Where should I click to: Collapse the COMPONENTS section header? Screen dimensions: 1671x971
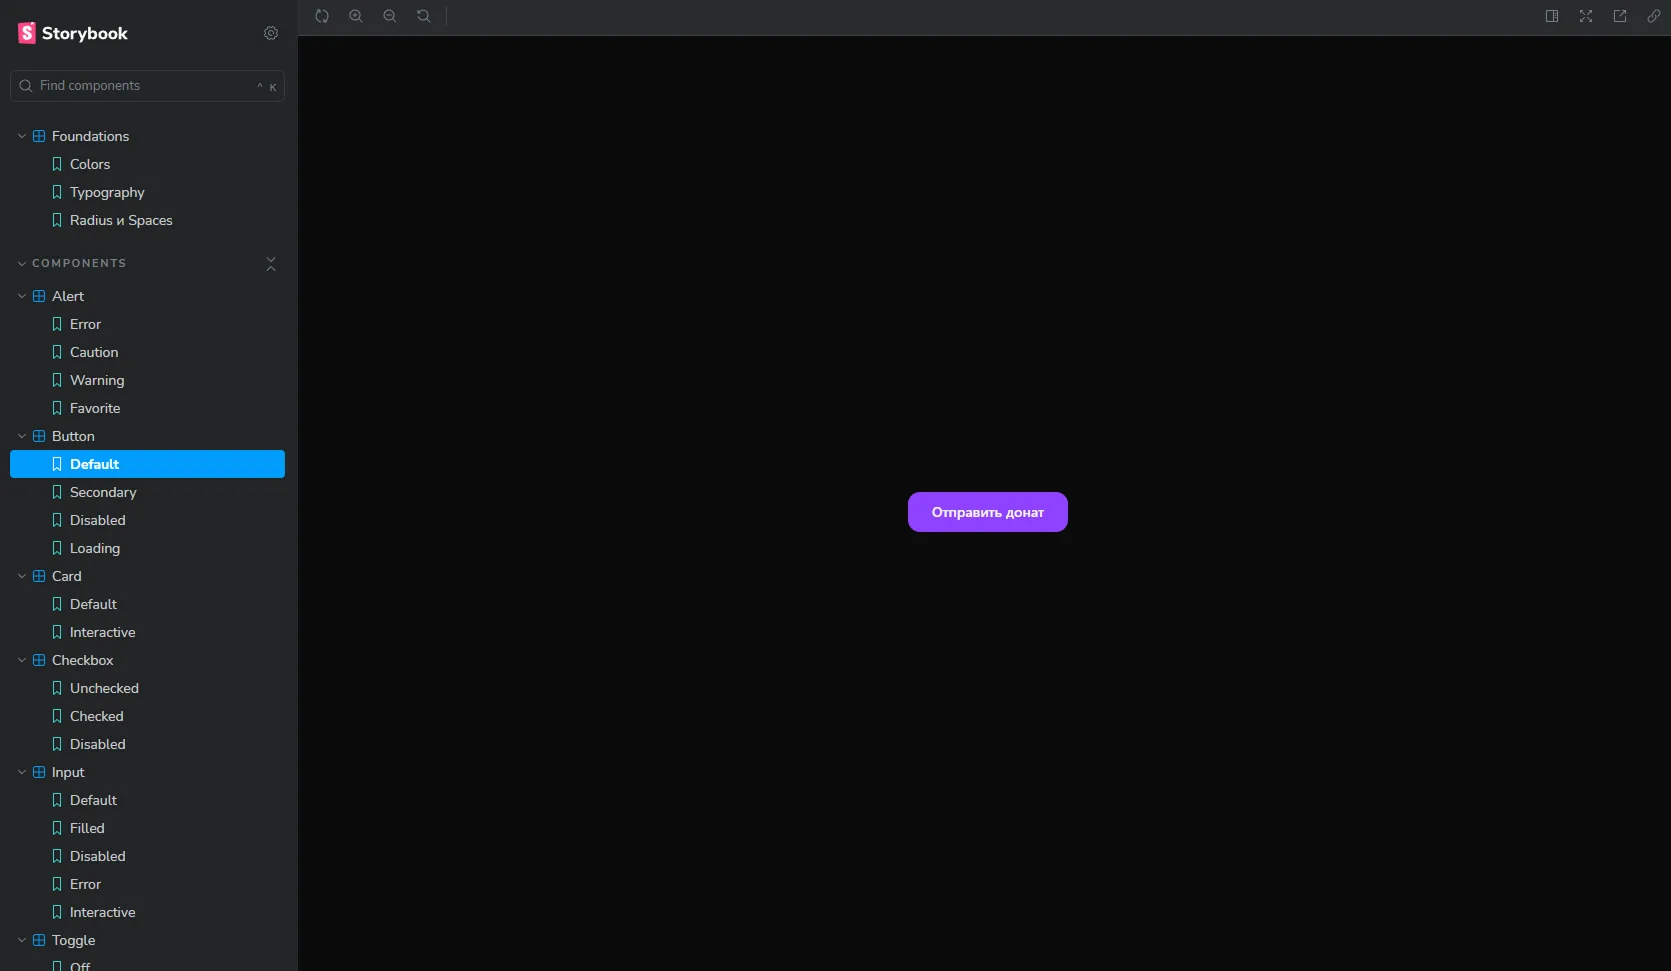79,263
